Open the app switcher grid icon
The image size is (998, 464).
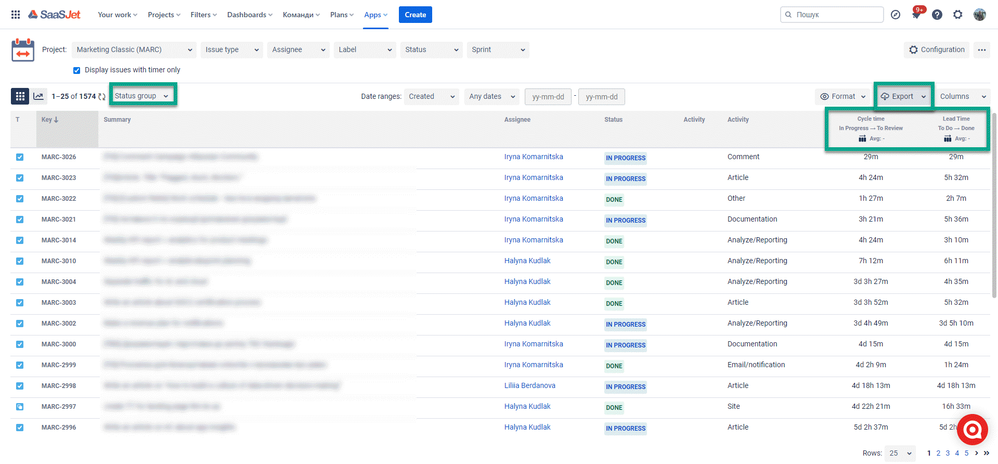click(x=15, y=15)
